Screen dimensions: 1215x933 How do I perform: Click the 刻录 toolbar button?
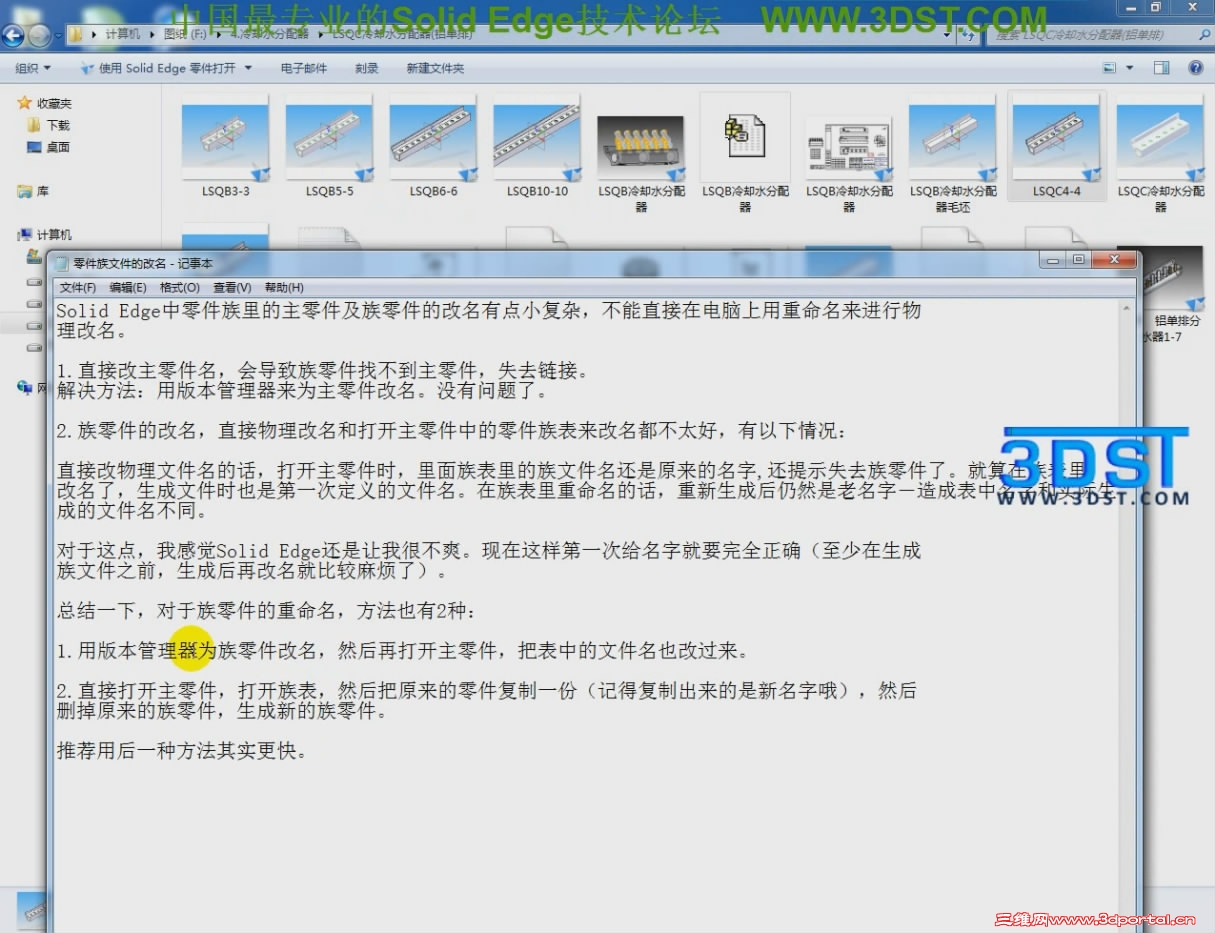coord(367,68)
